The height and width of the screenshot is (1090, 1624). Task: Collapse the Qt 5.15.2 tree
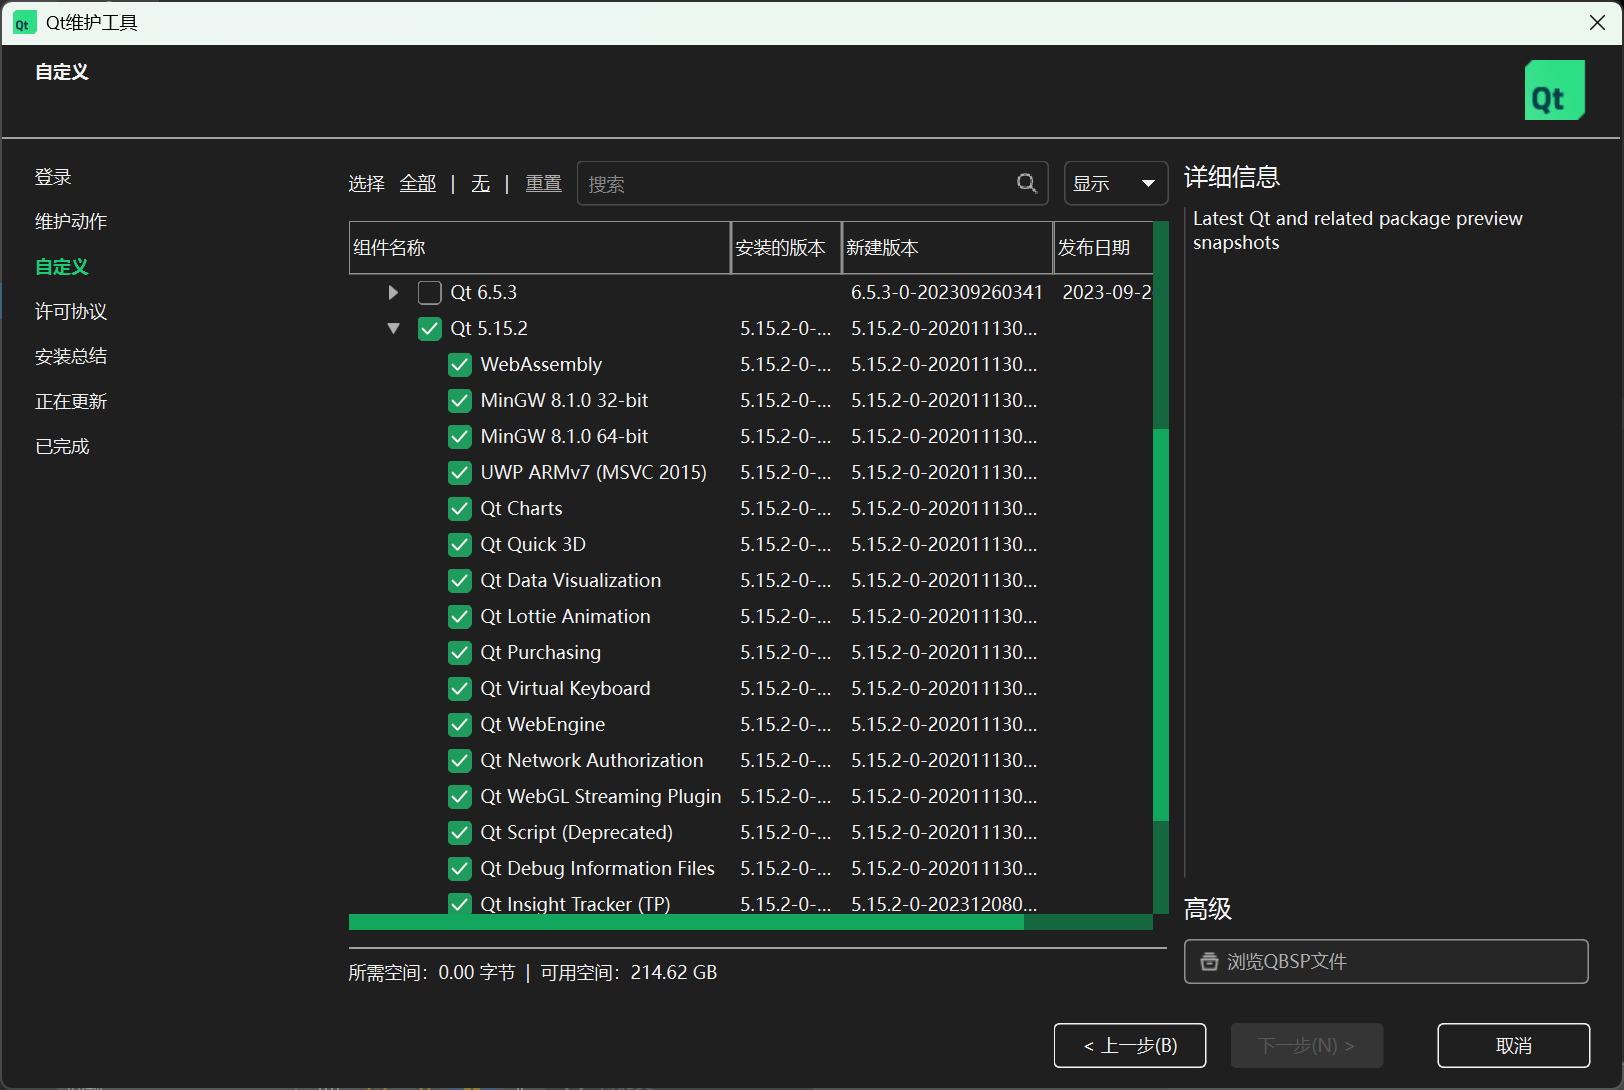pyautogui.click(x=393, y=328)
